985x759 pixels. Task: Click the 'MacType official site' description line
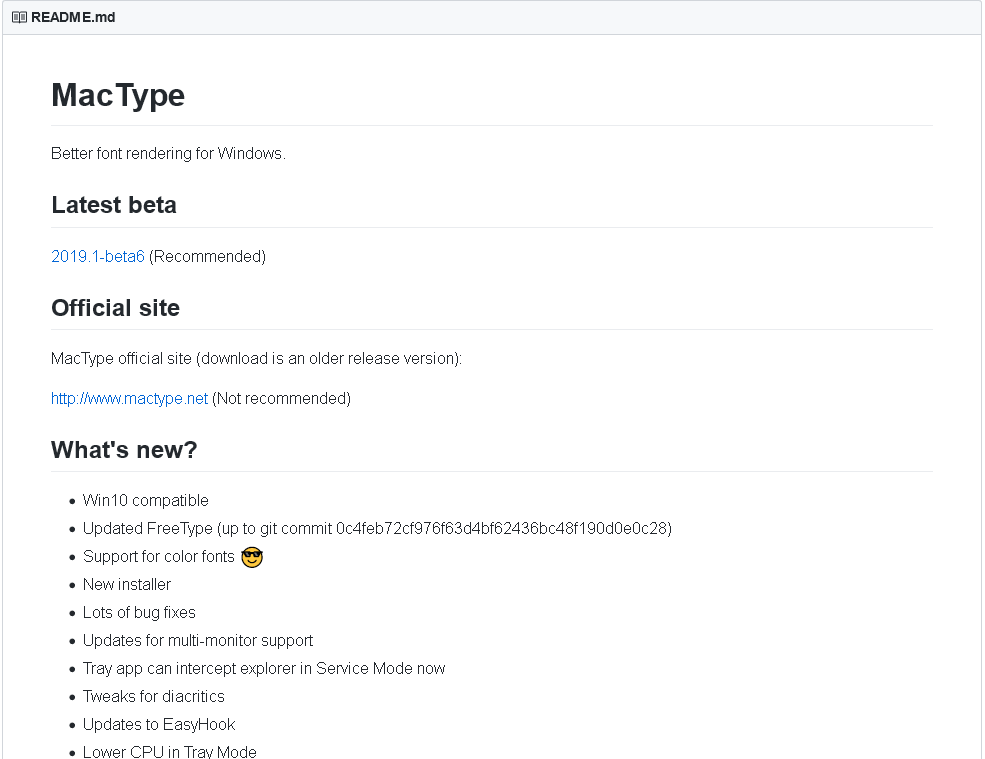[256, 358]
